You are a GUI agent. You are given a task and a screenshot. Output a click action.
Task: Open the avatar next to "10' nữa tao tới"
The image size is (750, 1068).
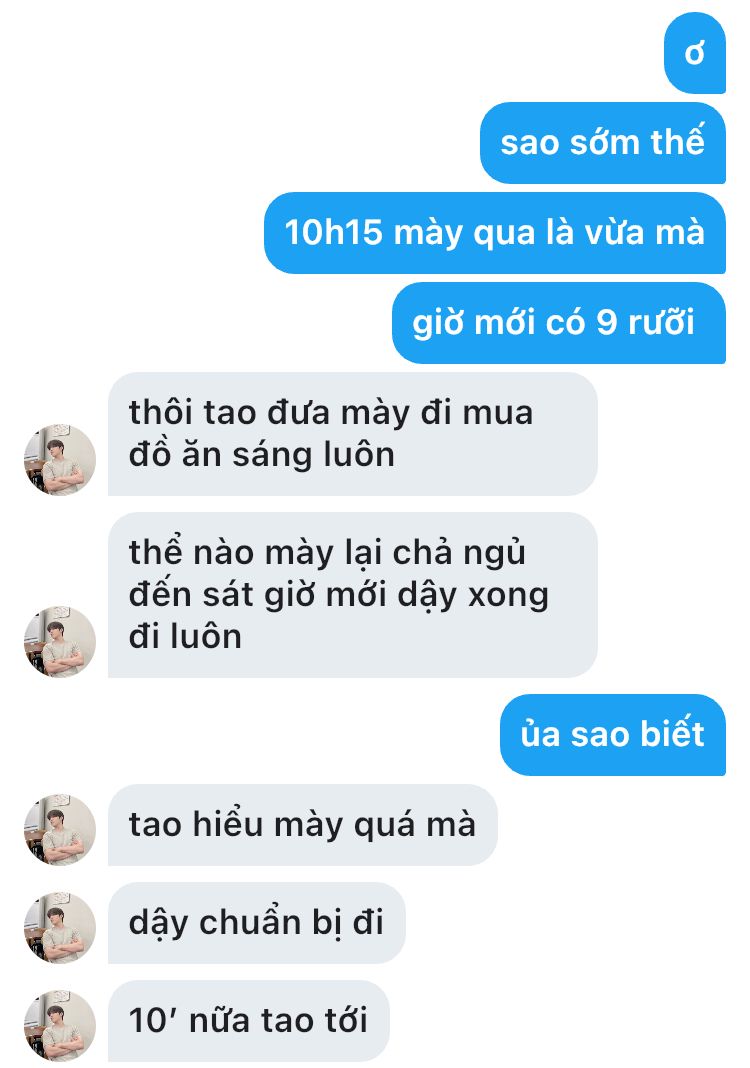point(60,1026)
